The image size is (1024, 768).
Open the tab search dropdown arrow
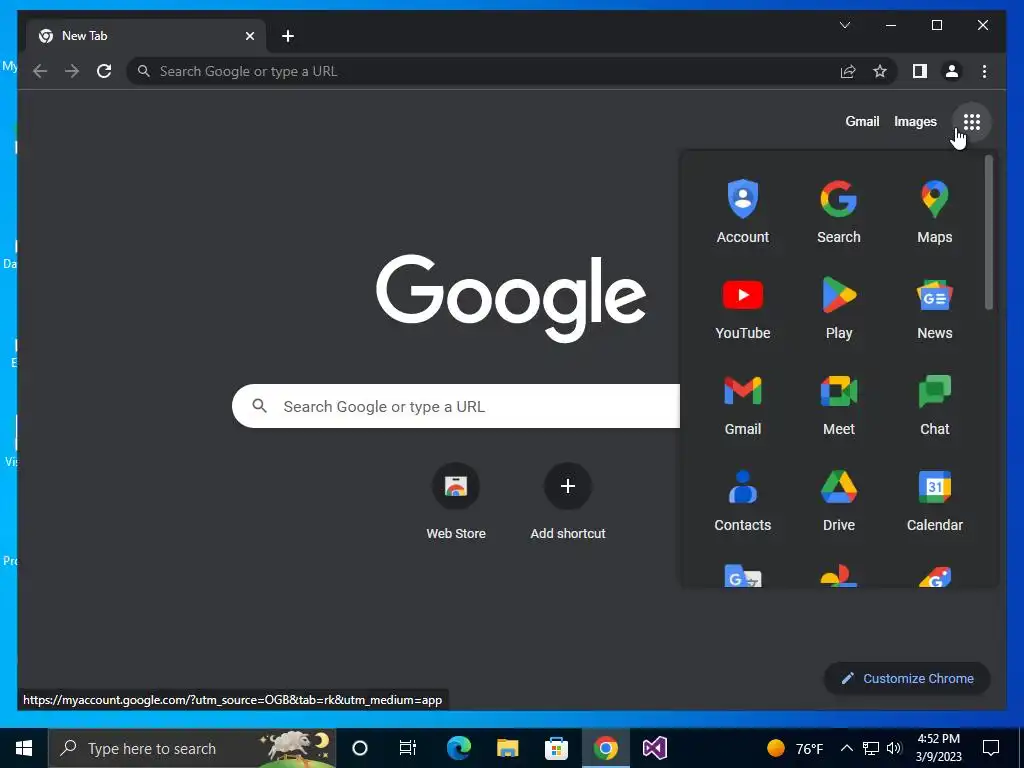point(844,25)
